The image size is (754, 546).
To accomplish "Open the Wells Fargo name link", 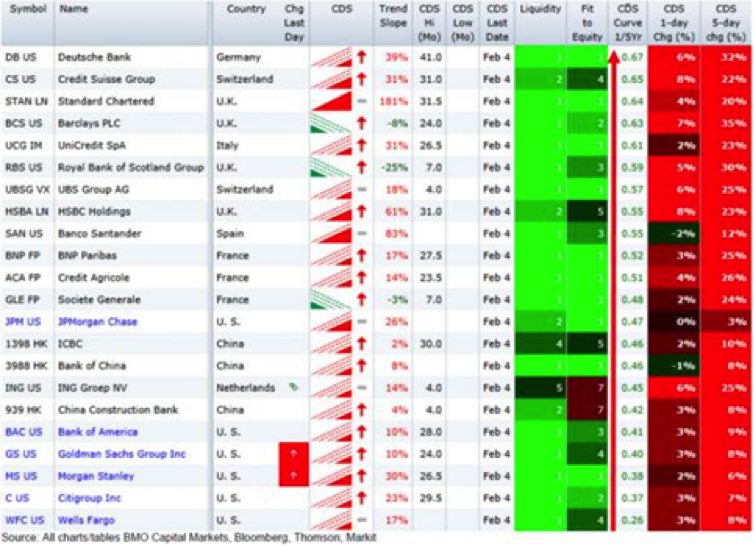I will click(x=86, y=520).
